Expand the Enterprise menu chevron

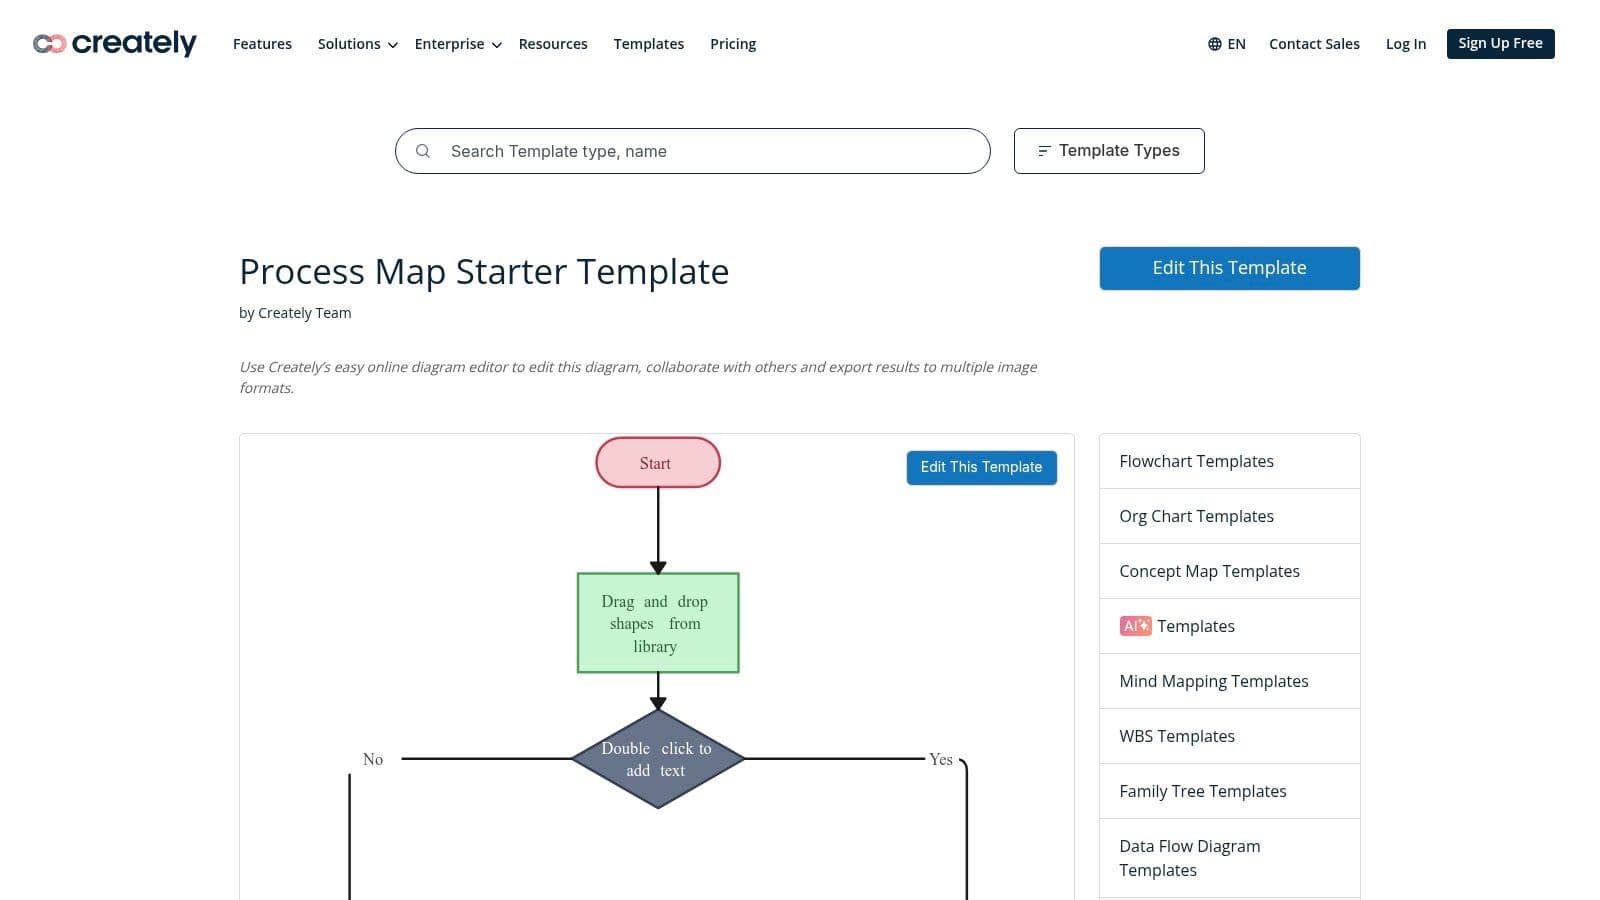coord(496,45)
